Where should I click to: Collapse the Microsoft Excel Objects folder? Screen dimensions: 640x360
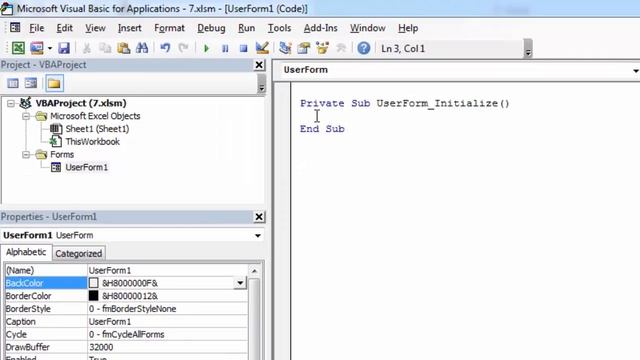point(26,116)
